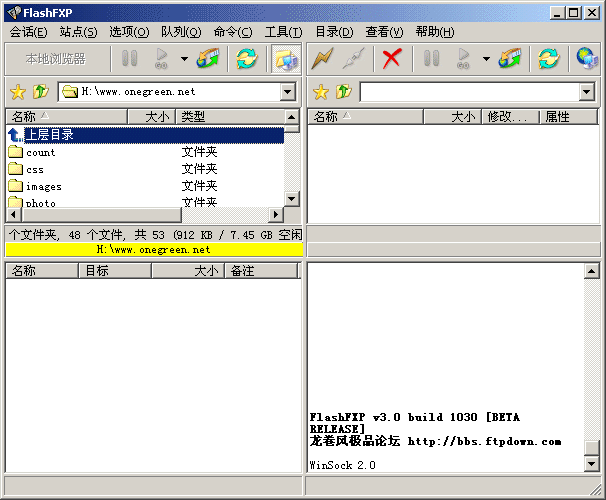Click the left pane pause transfer icon
Screen dimensions: 606x500
pos(129,59)
